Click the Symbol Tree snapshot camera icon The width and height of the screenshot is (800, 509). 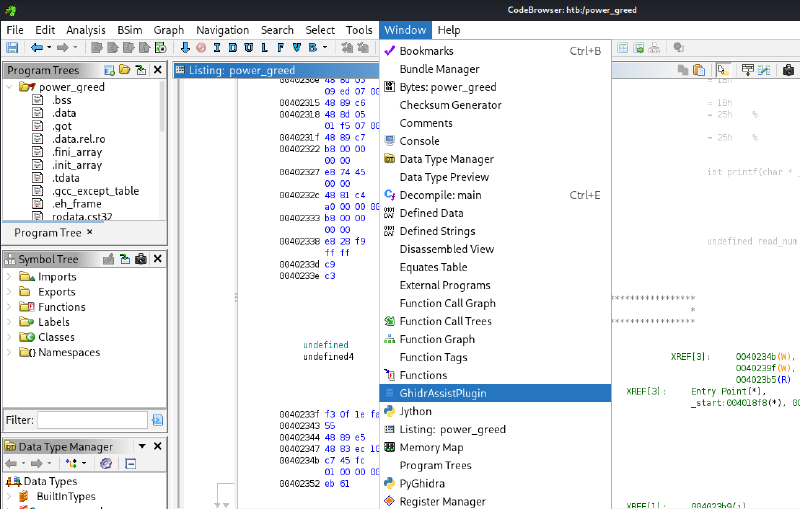141,259
